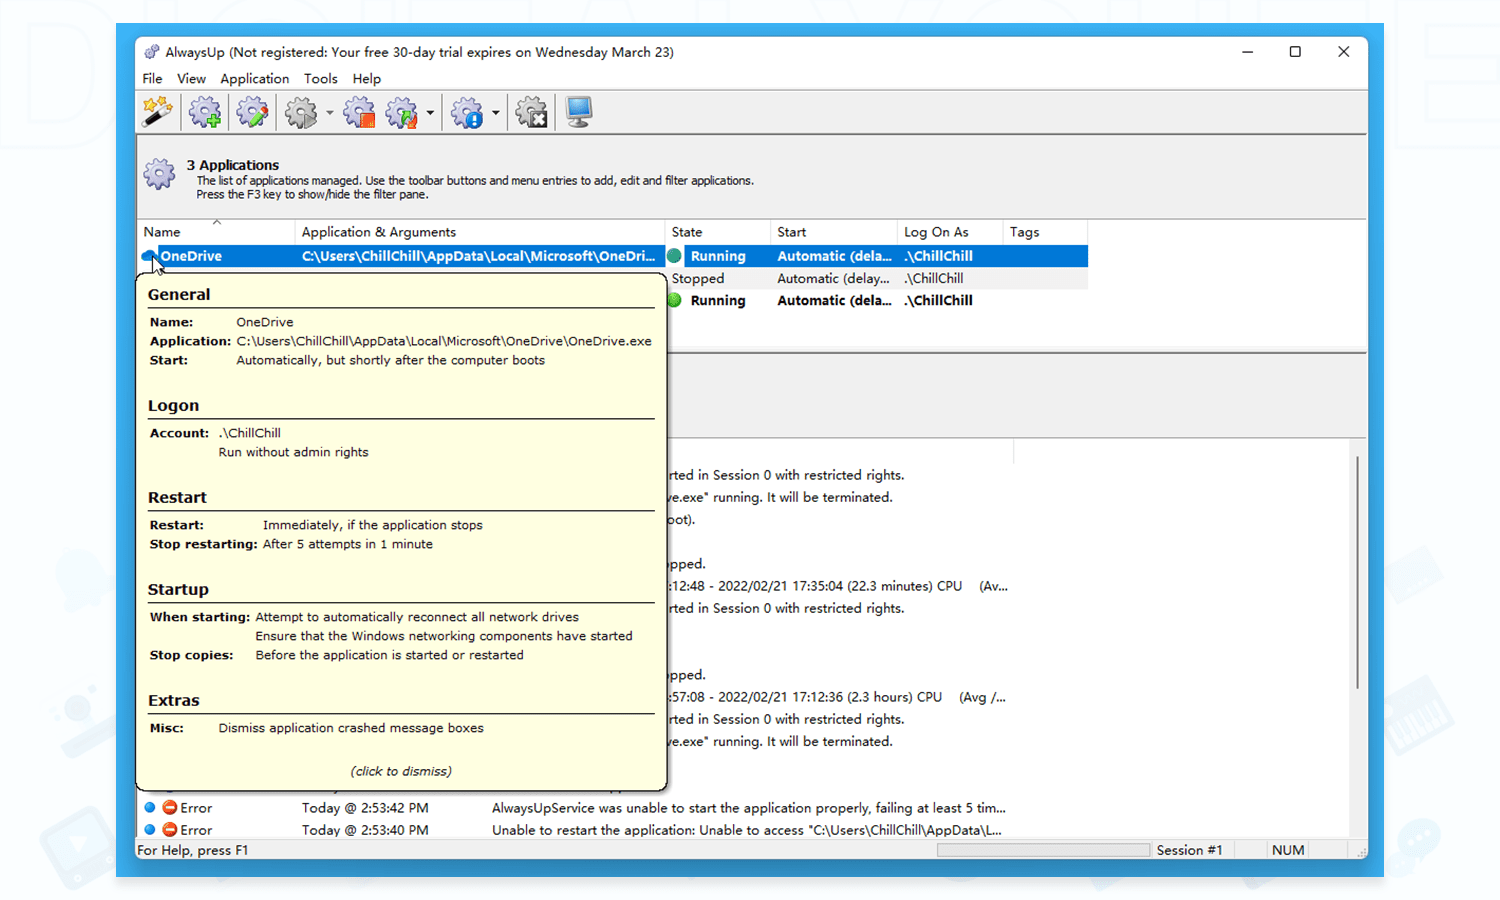This screenshot has width=1500, height=900.
Task: Sort the list by State column
Action: (x=718, y=232)
